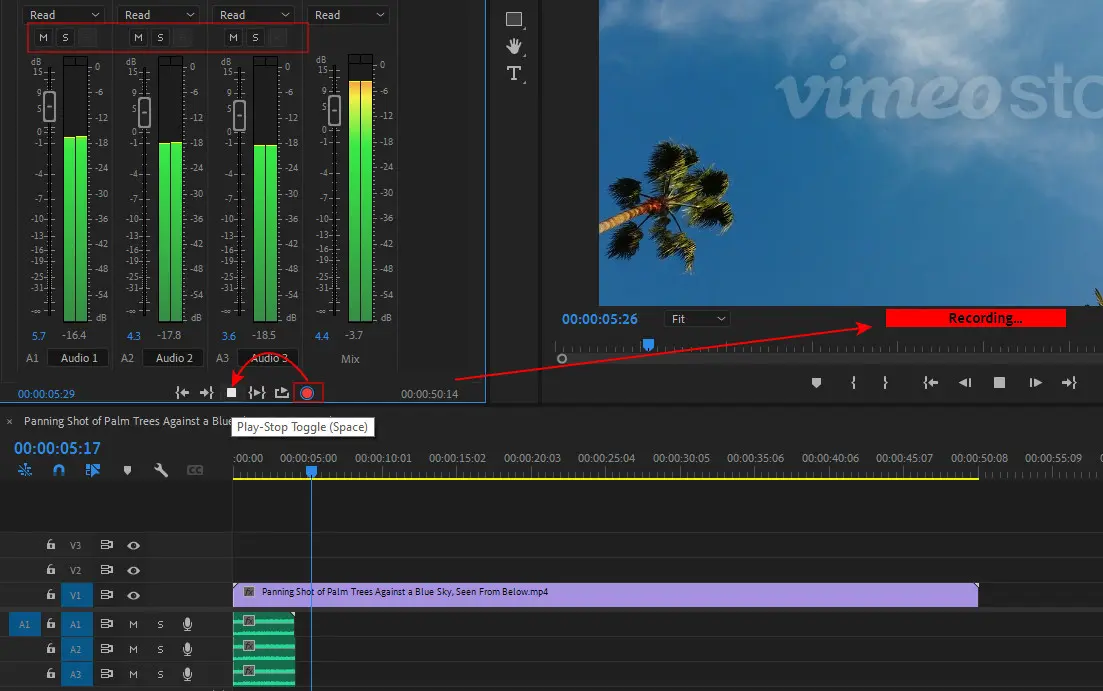This screenshot has width=1103, height=691.
Task: Enable voice-over record mic on track A3
Action: [x=187, y=674]
